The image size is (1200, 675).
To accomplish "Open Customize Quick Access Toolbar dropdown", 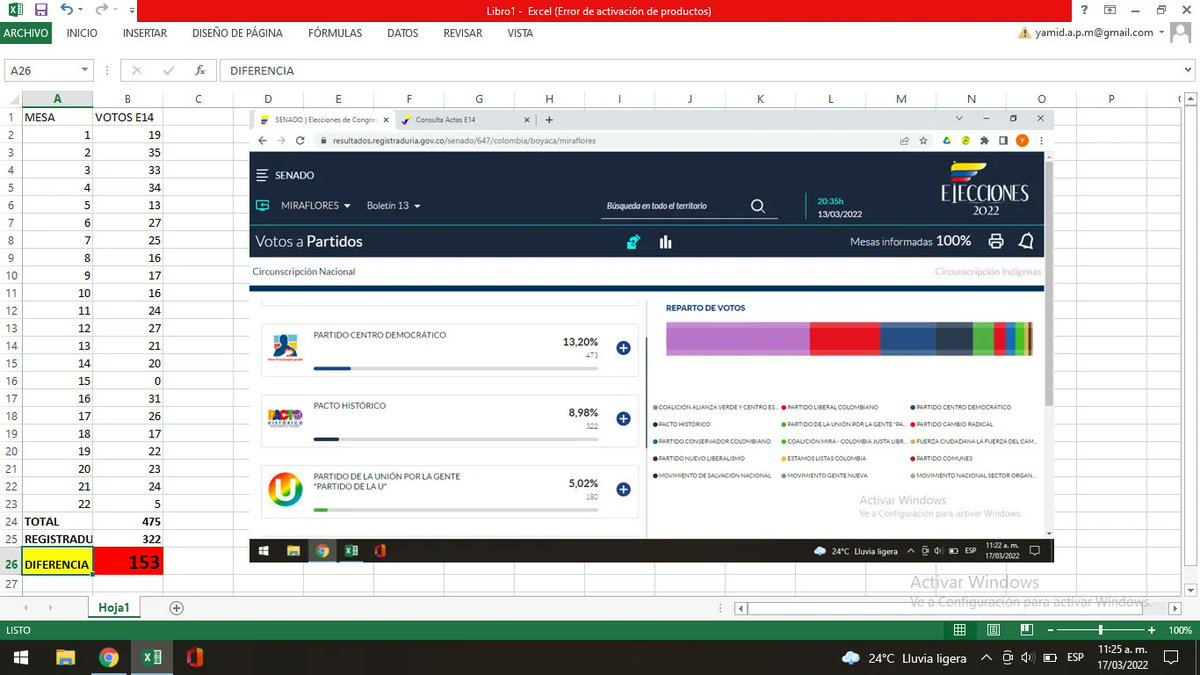I will click(x=132, y=10).
